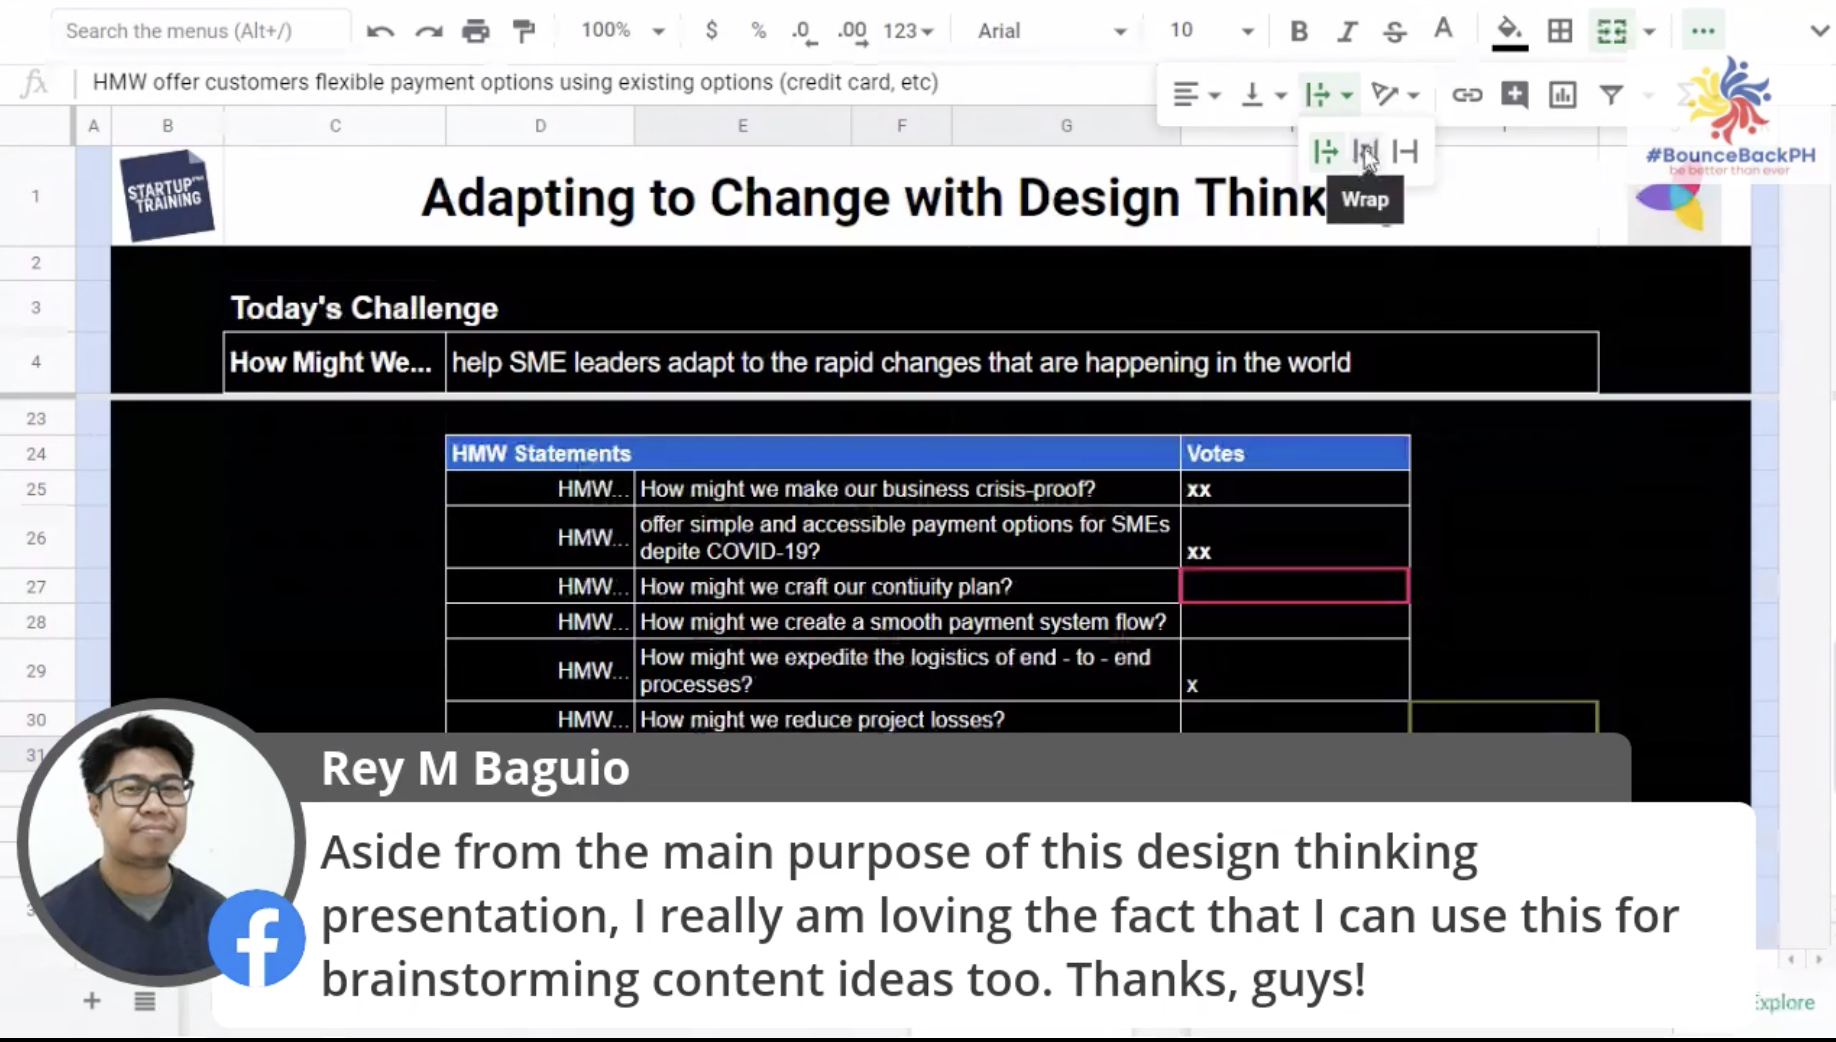Open the Arial font dropdown
1836x1042 pixels.
point(1052,31)
